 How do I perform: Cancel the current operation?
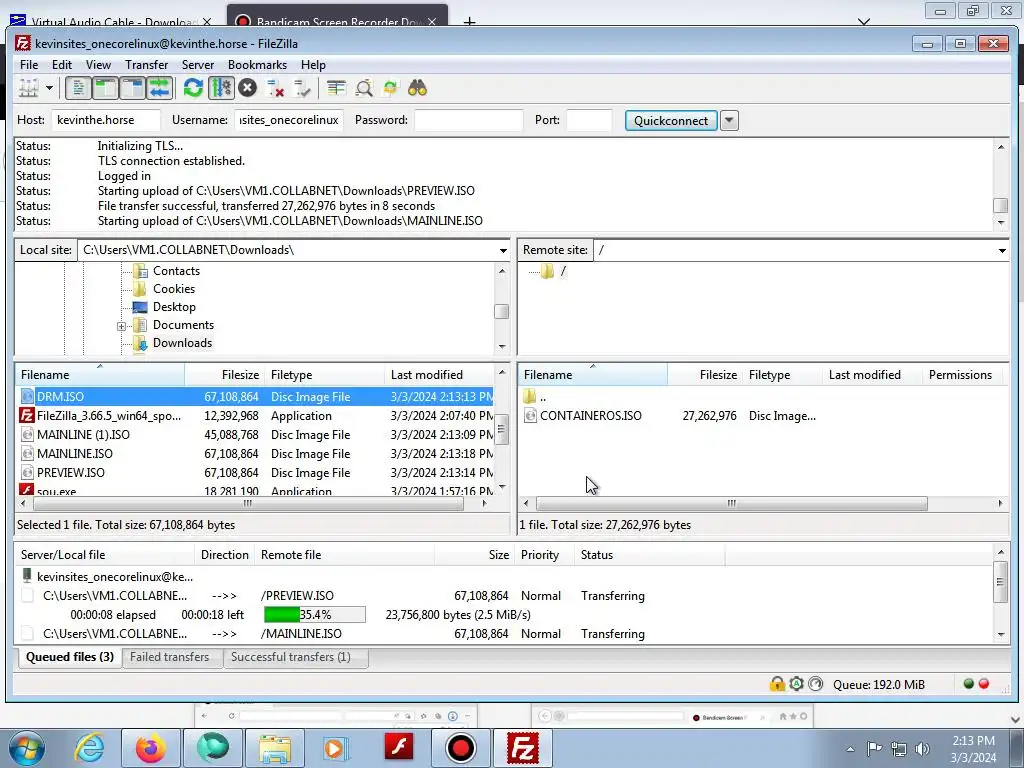248,88
